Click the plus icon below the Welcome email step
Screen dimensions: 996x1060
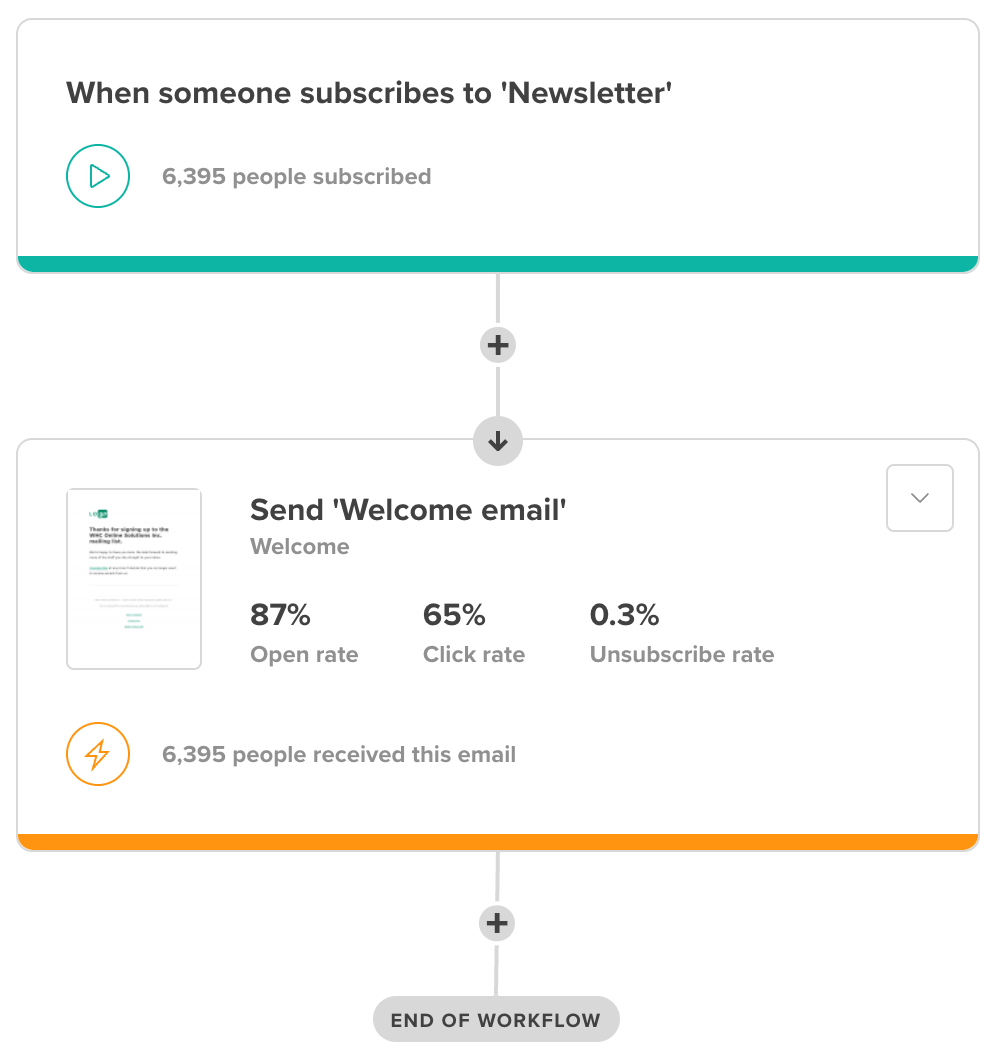[497, 923]
